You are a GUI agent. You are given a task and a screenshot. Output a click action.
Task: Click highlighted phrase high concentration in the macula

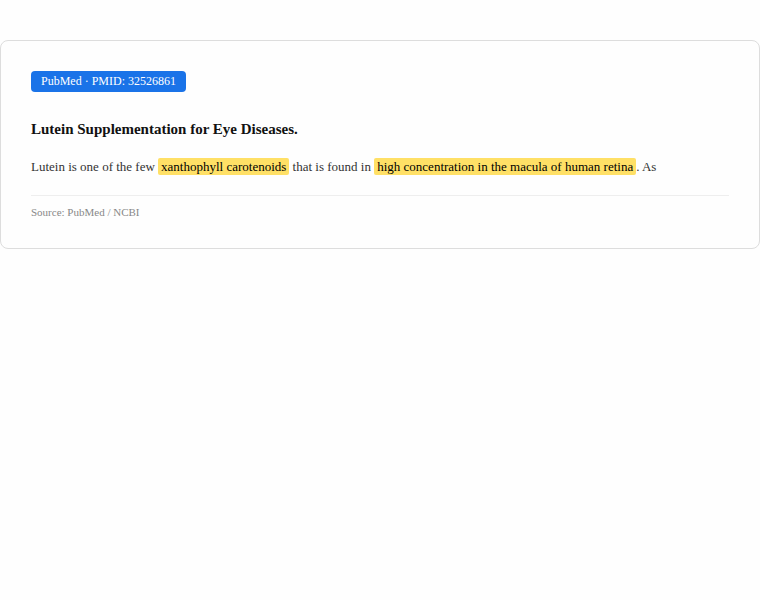pos(505,167)
